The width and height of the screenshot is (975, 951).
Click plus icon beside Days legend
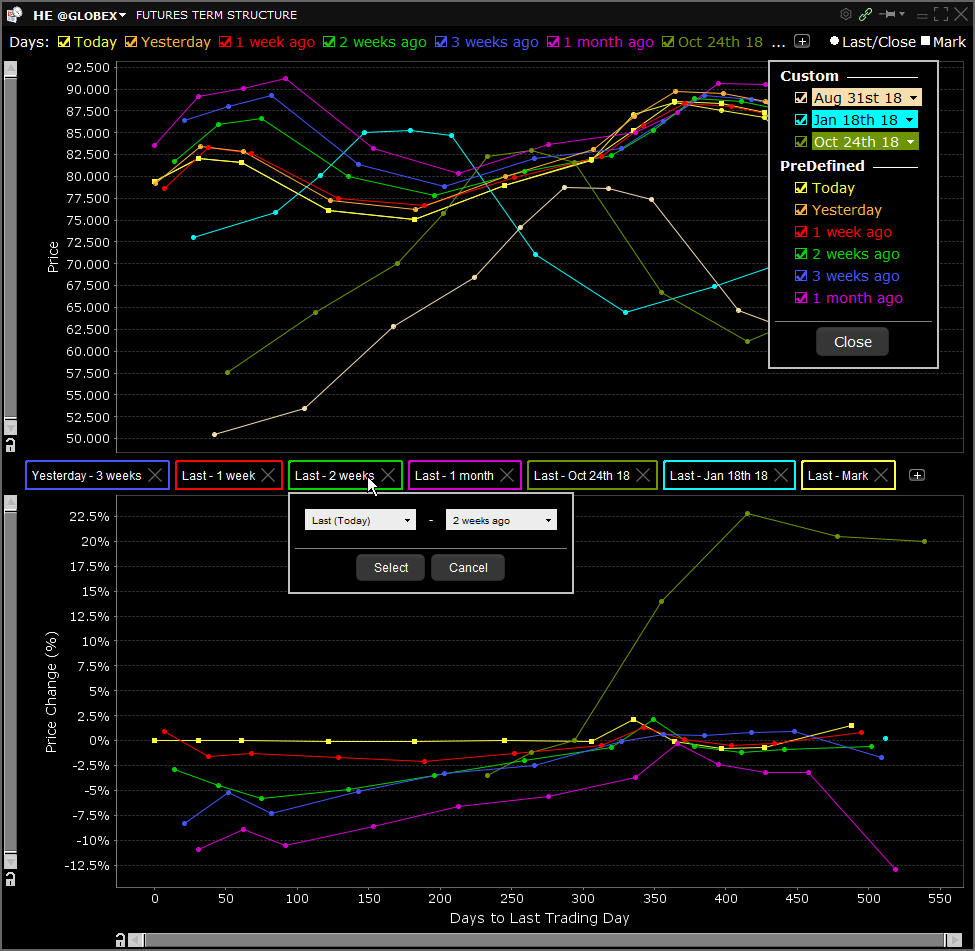802,41
